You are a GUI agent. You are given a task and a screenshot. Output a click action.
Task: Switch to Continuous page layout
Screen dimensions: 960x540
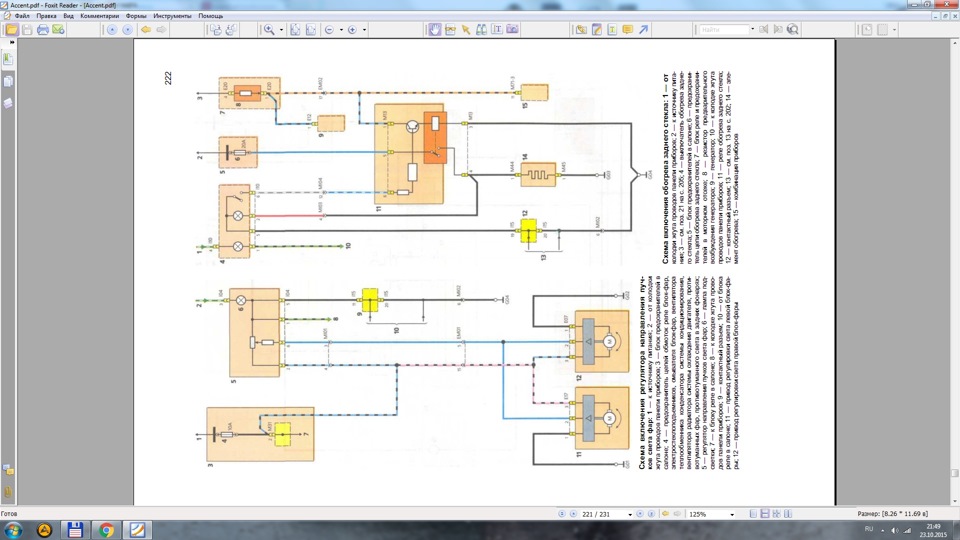(x=765, y=514)
